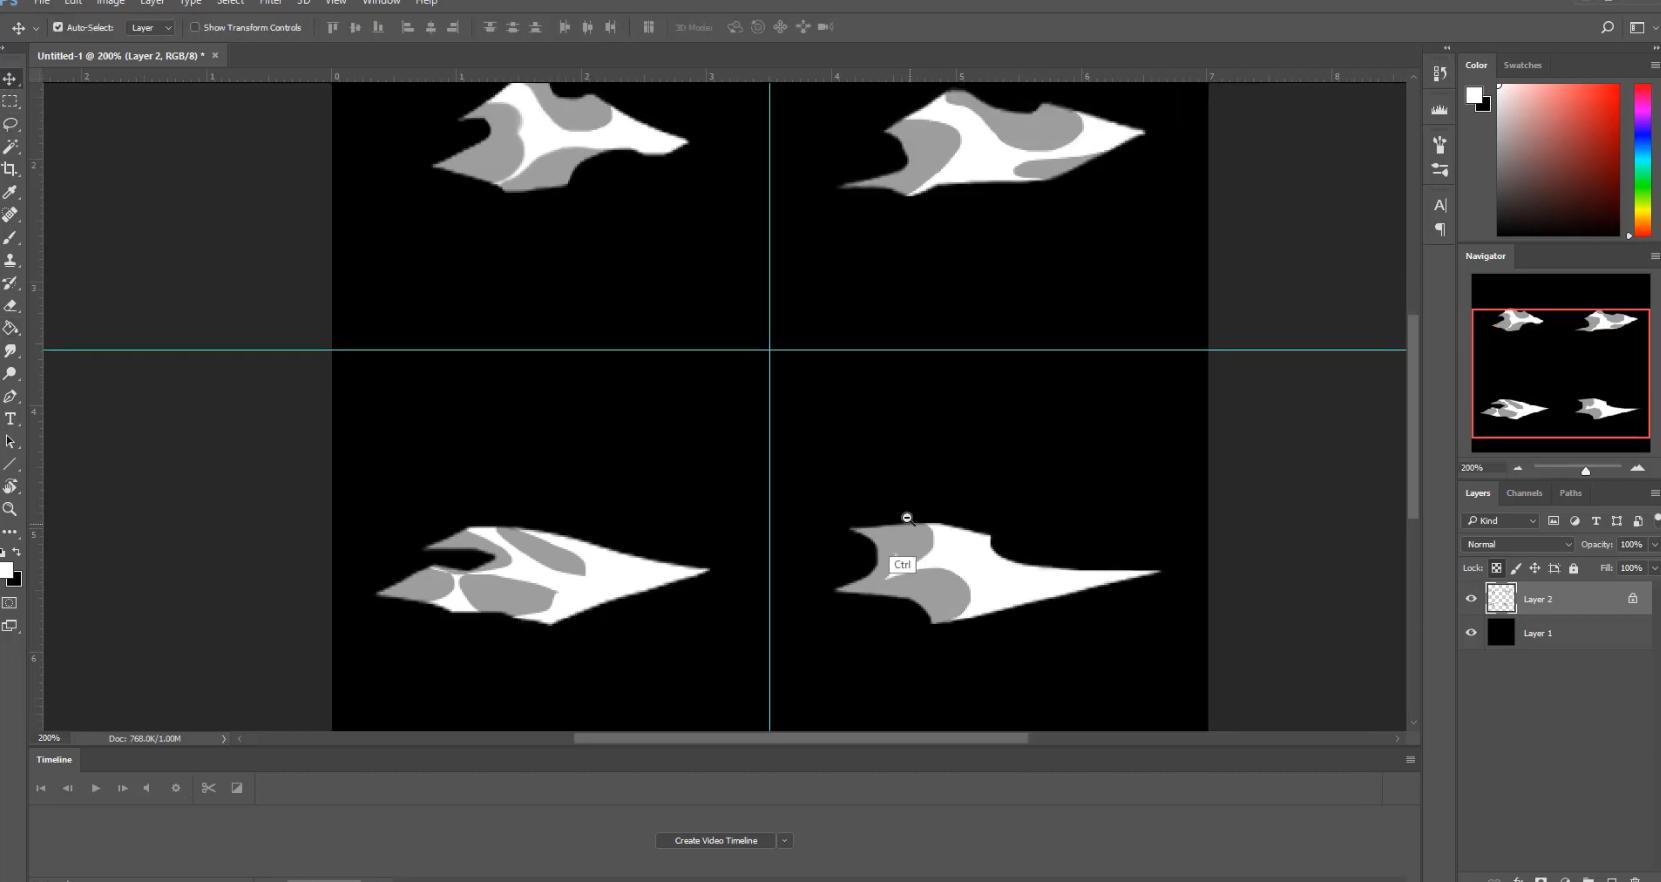
Task: Switch to the Paths tab
Action: 1571,493
